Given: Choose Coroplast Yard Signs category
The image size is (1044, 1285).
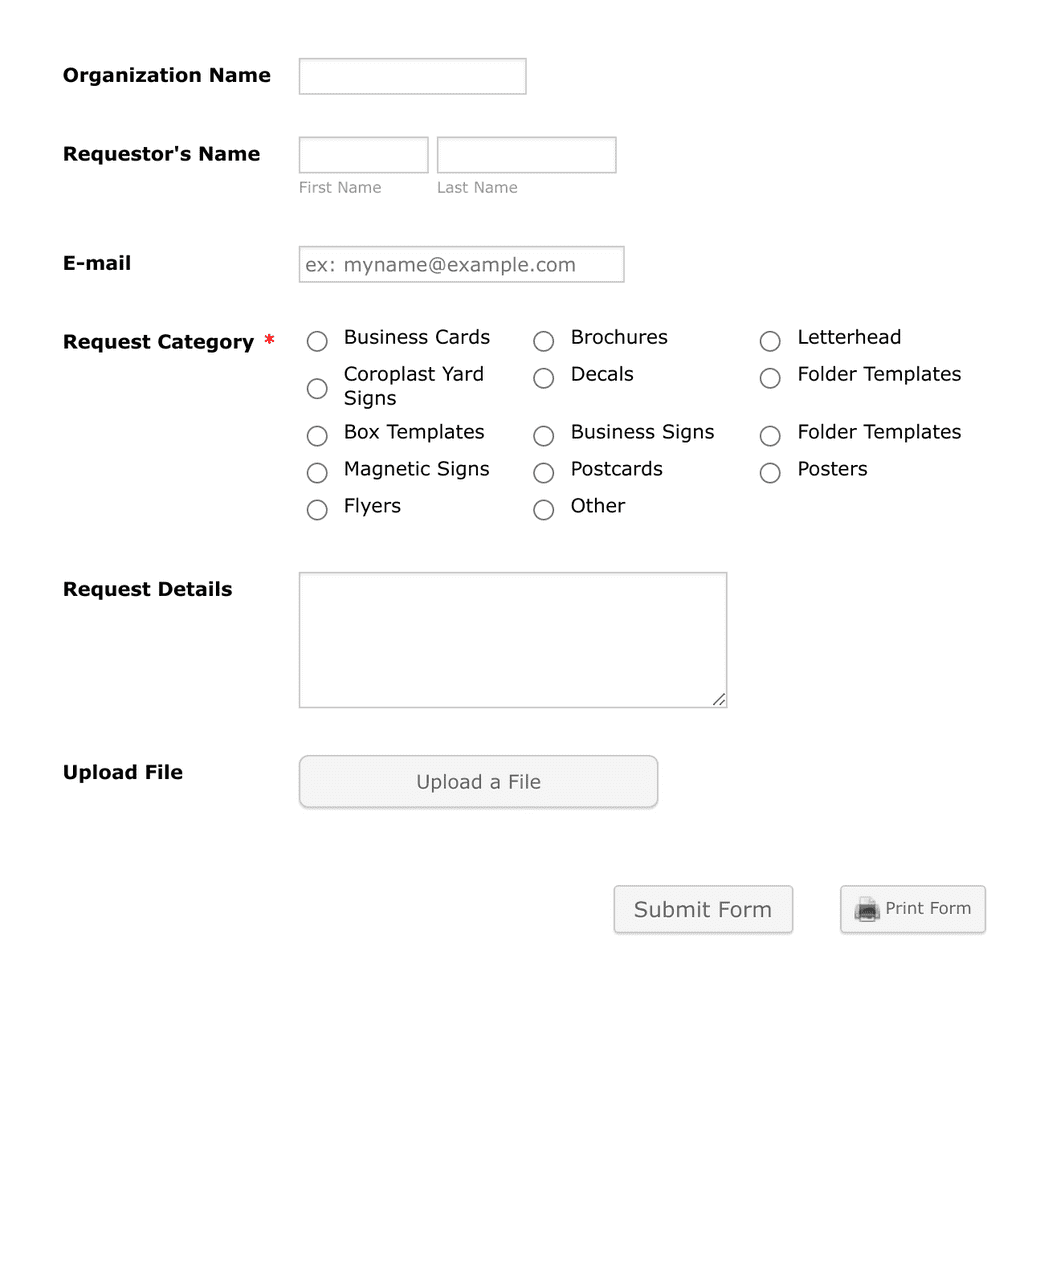Looking at the screenshot, I should (x=317, y=388).
